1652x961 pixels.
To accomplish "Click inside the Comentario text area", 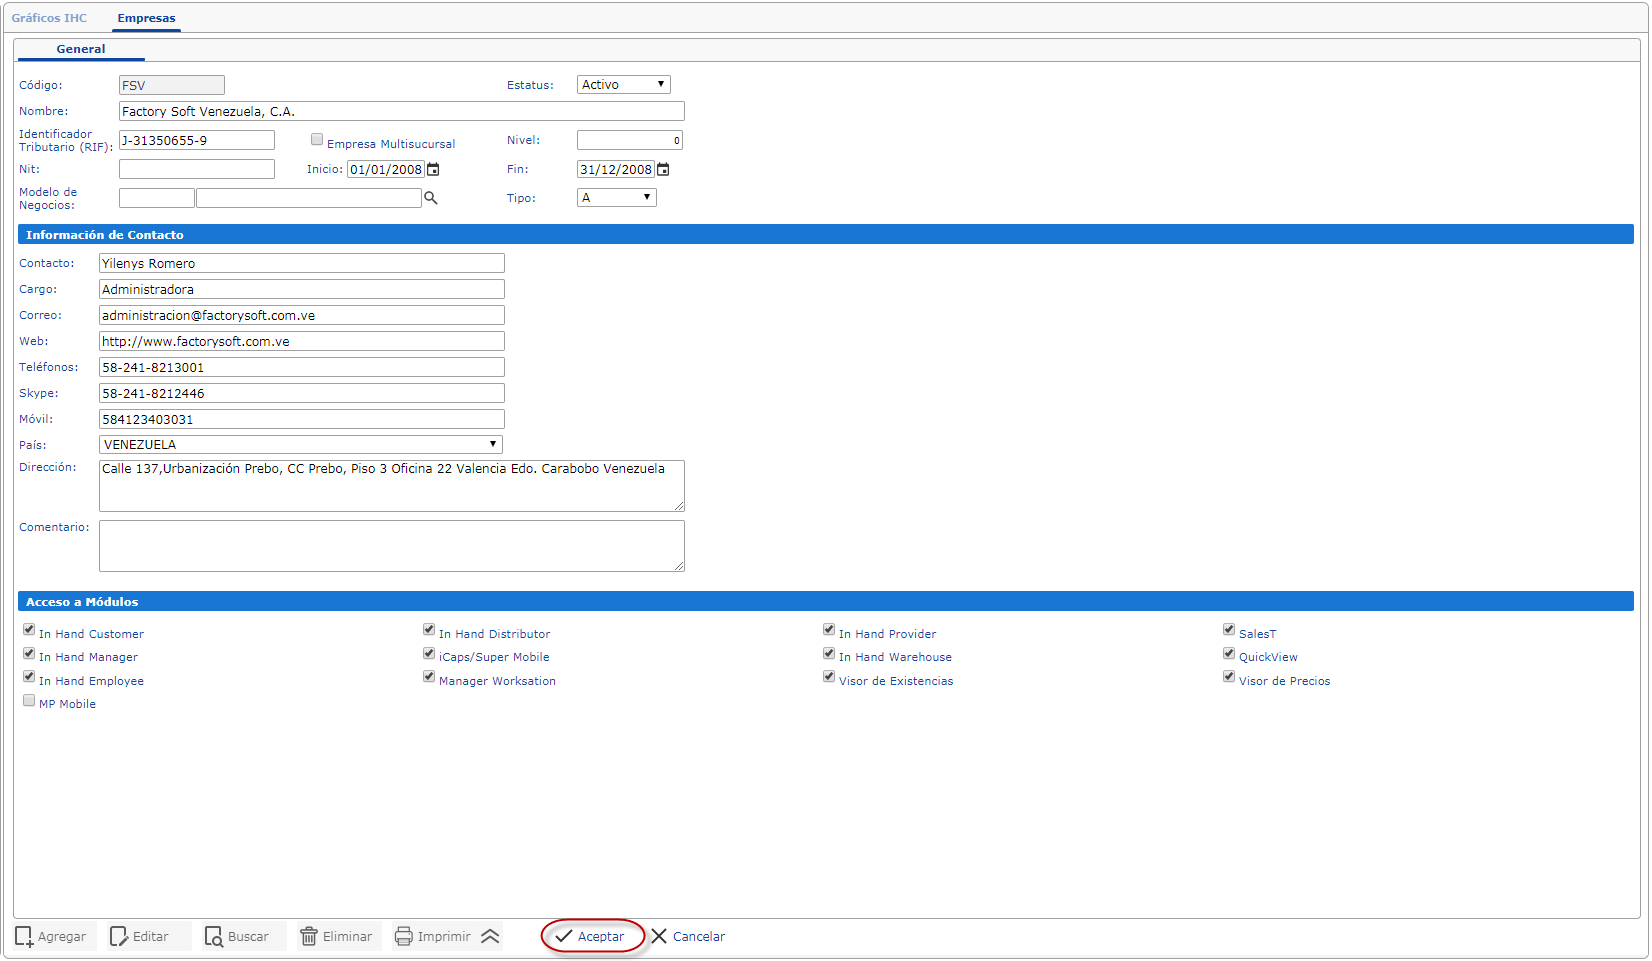I will 391,546.
